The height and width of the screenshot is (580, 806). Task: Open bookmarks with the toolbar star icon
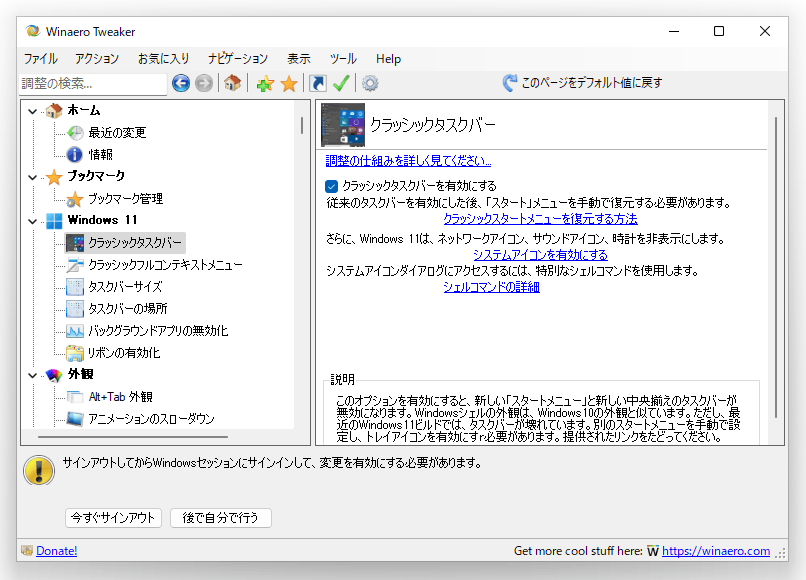(x=289, y=83)
